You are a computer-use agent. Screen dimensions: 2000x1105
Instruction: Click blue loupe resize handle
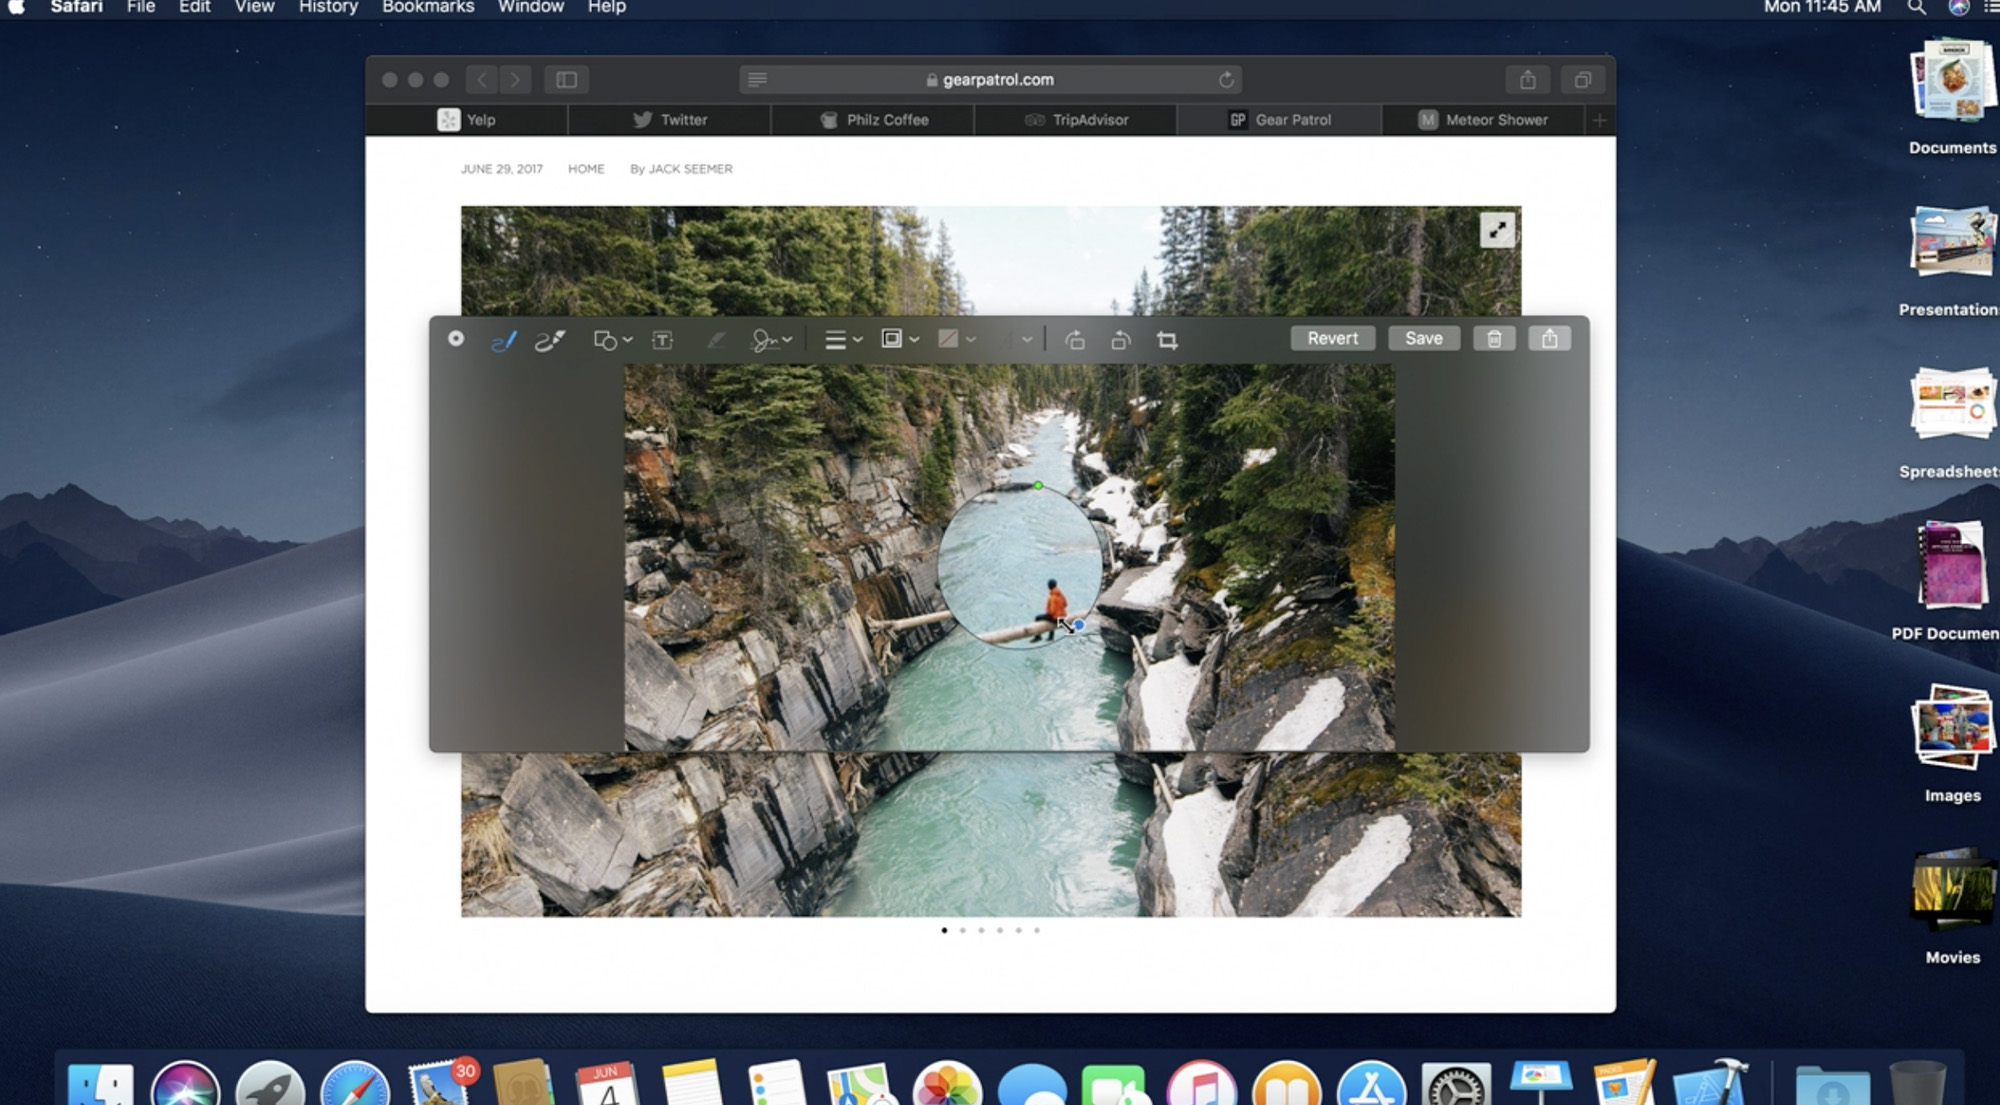(1079, 625)
